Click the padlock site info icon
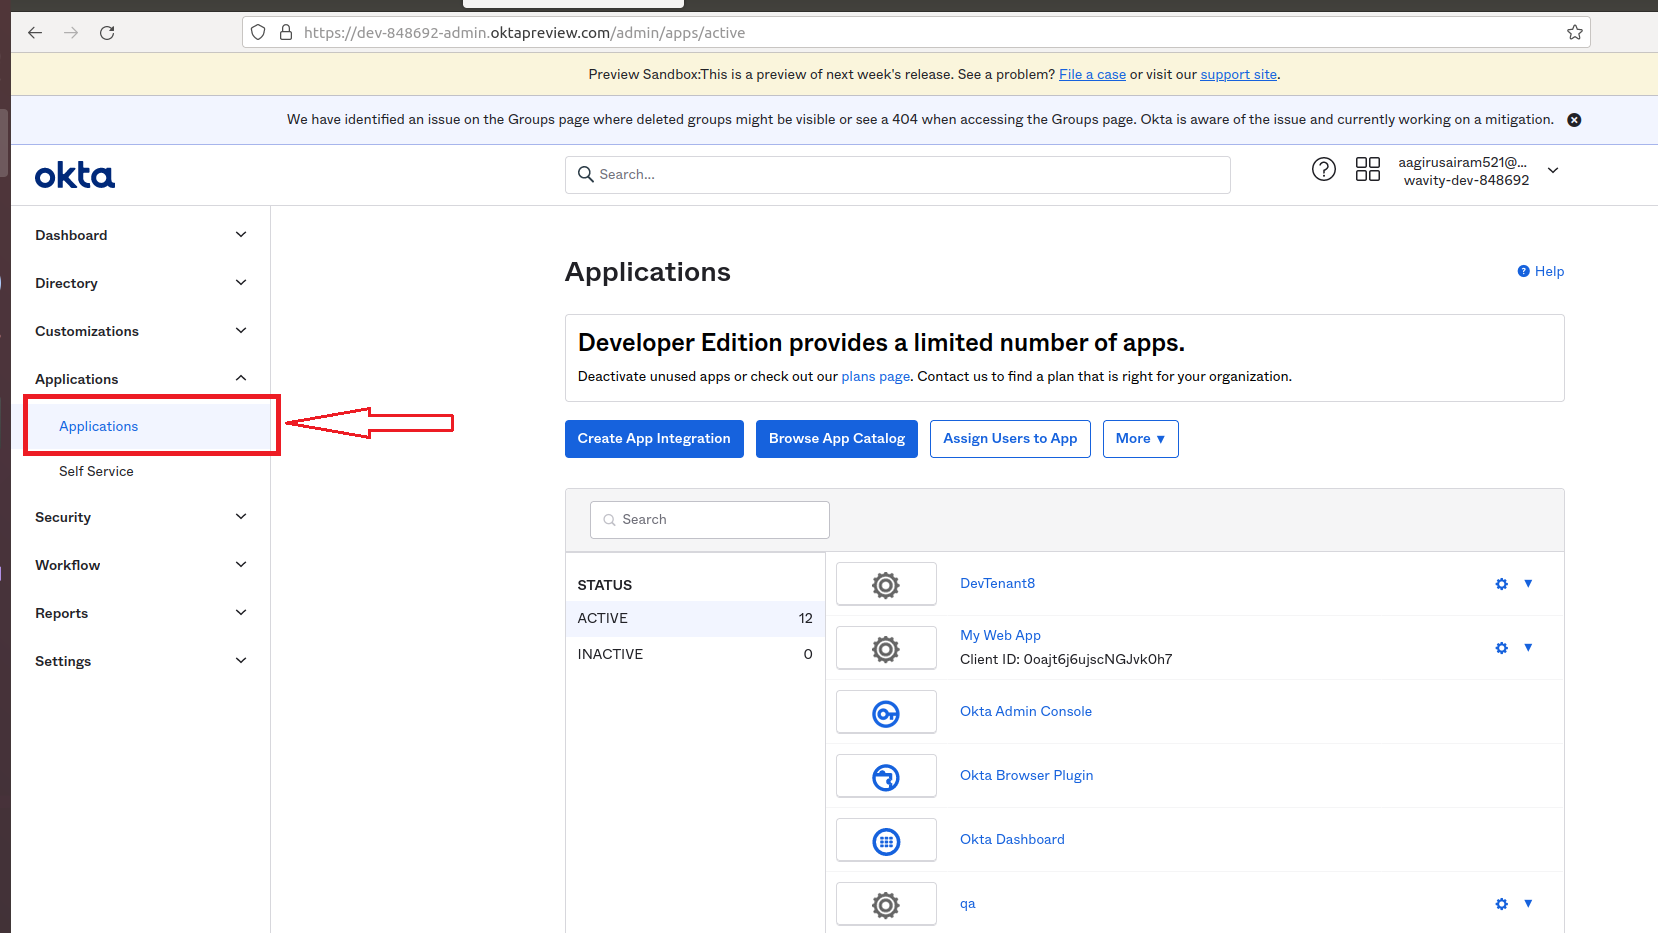 tap(286, 32)
